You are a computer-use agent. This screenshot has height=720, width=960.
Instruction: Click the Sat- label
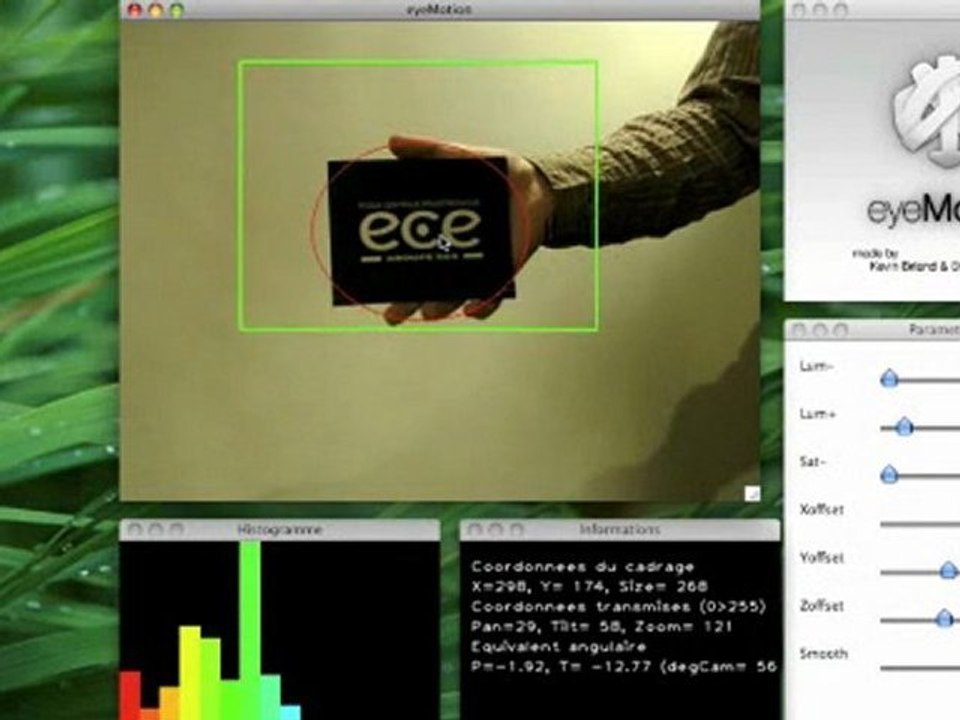click(x=812, y=462)
